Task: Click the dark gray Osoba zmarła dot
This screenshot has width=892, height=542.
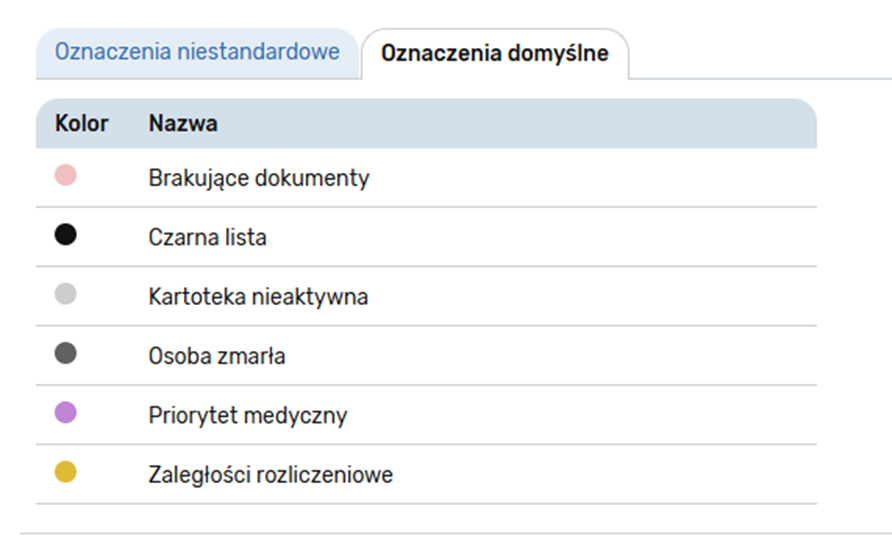Action: [x=66, y=353]
